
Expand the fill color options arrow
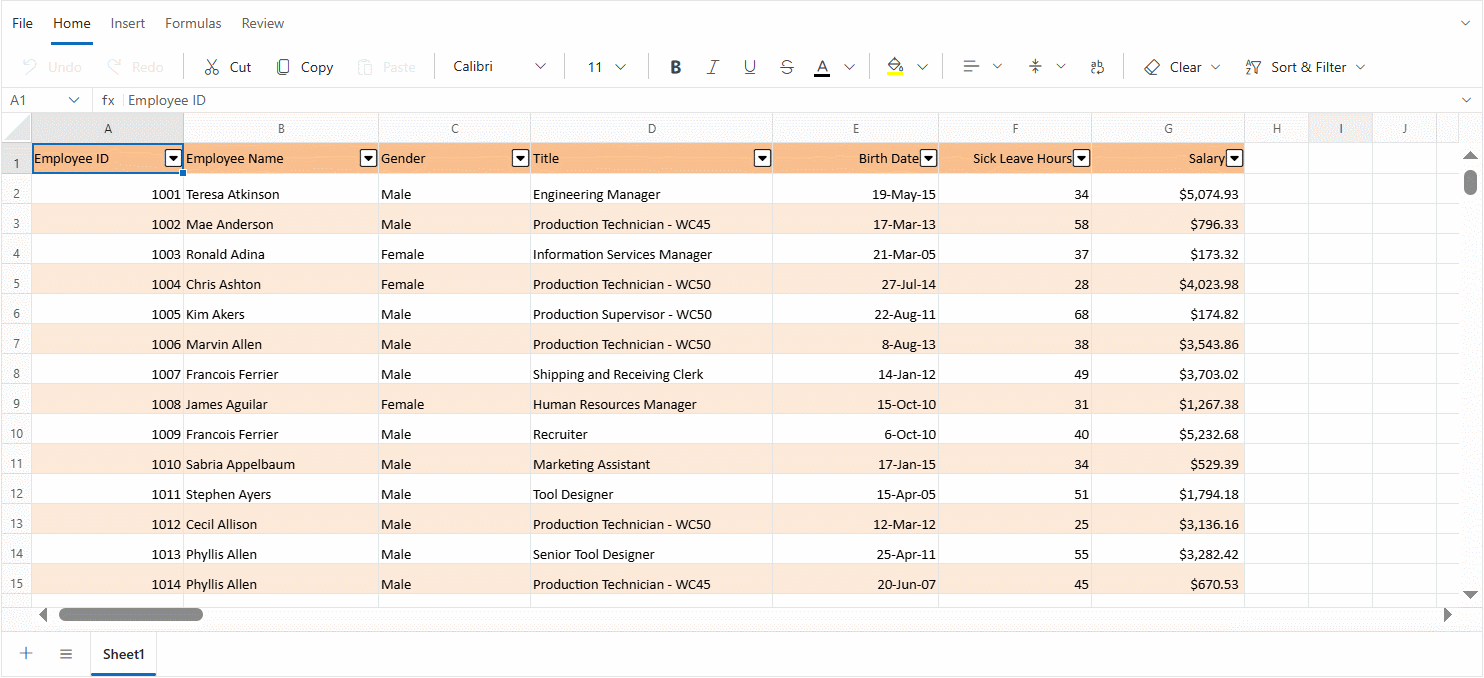tap(923, 67)
